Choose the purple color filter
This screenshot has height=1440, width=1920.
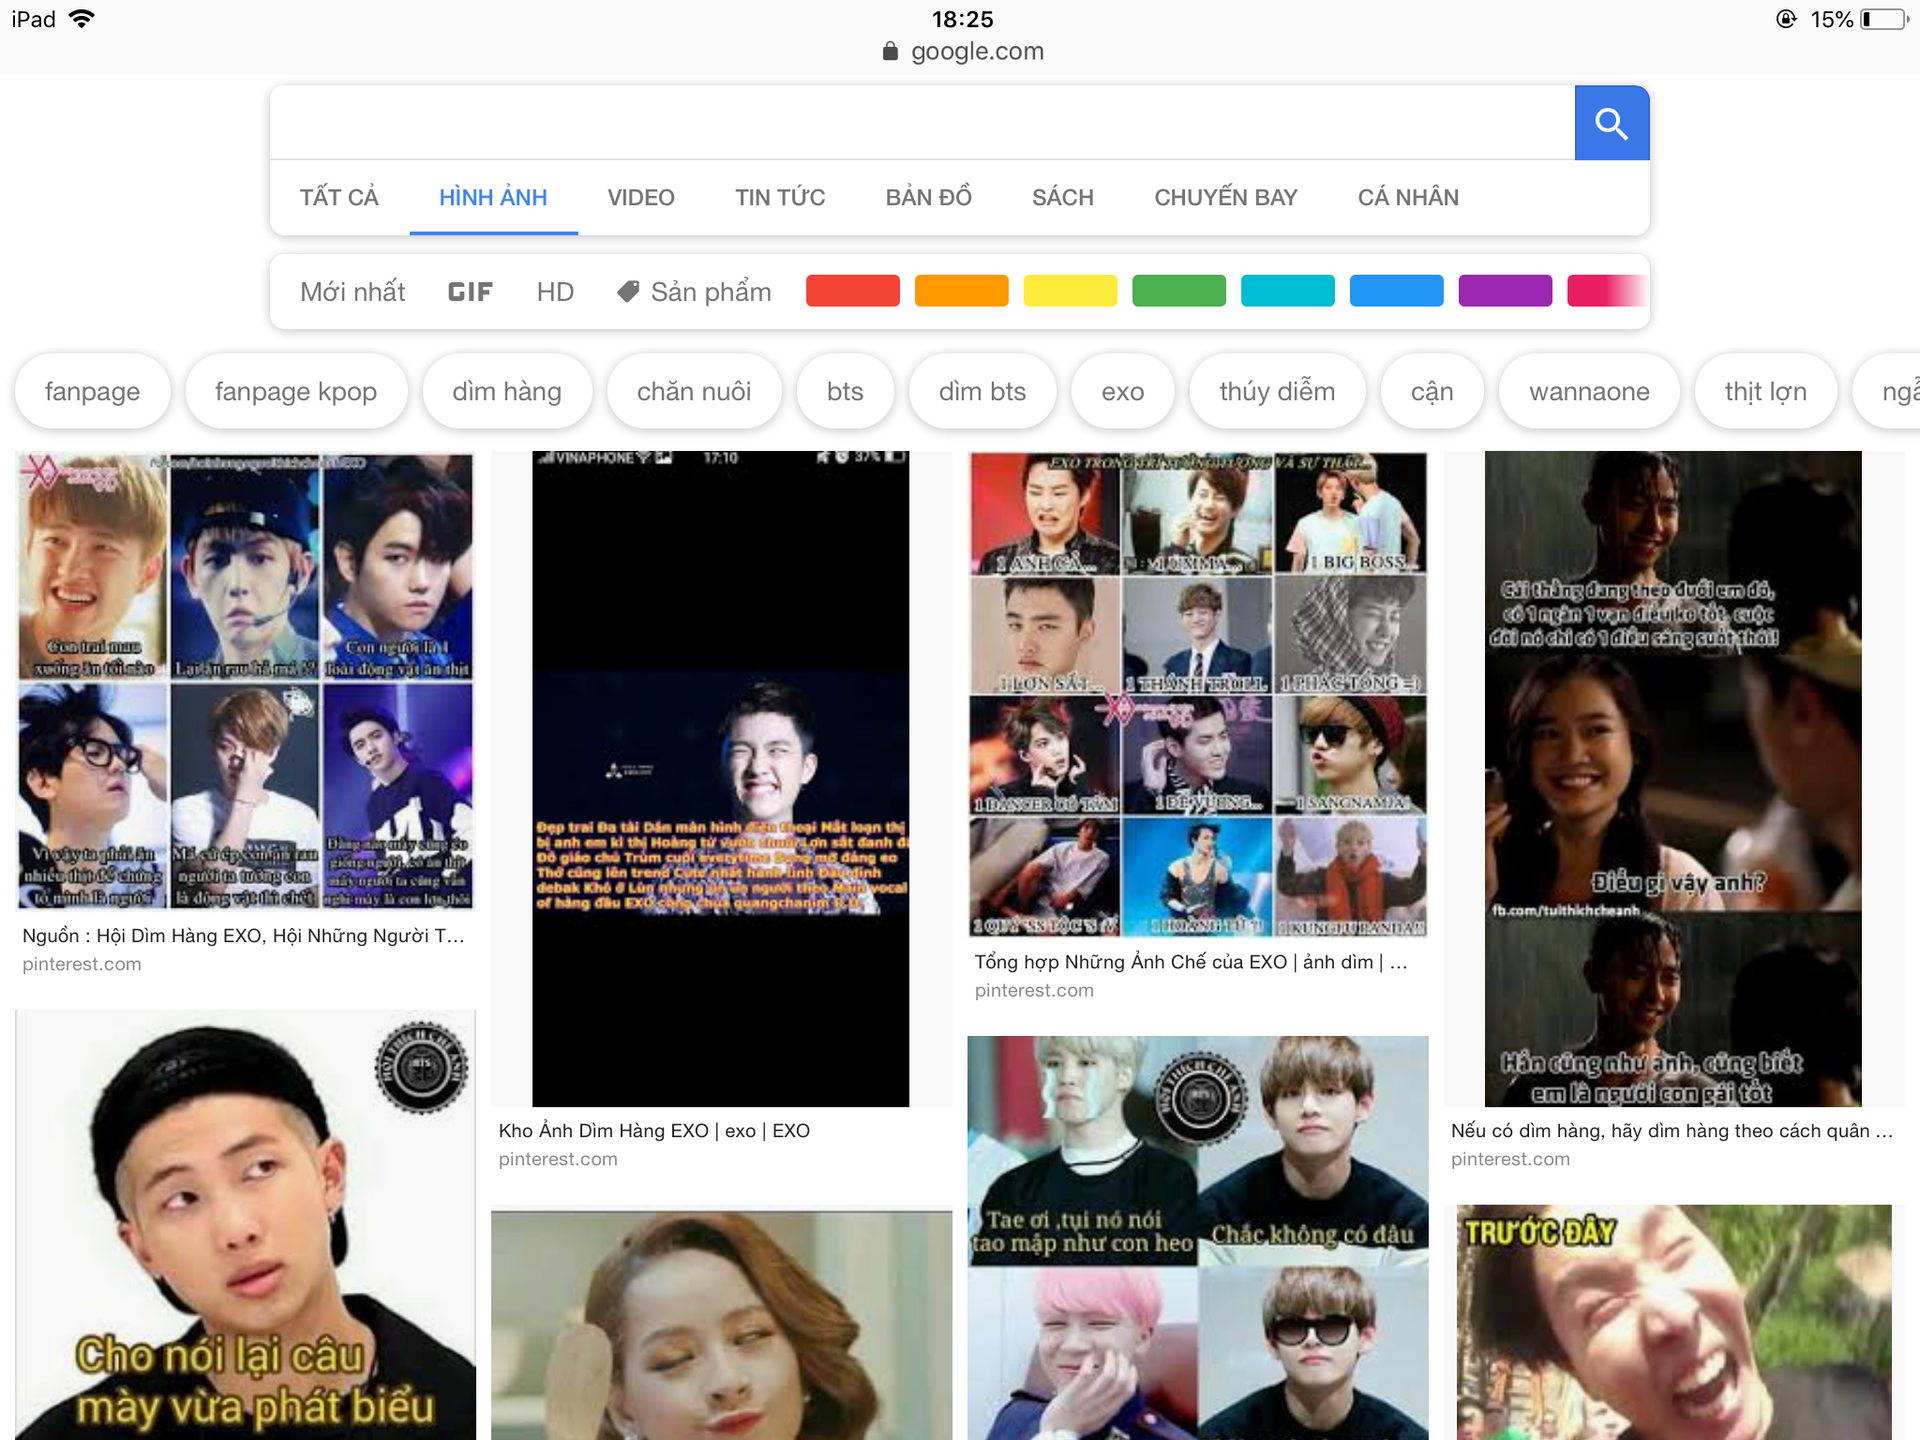pos(1504,291)
